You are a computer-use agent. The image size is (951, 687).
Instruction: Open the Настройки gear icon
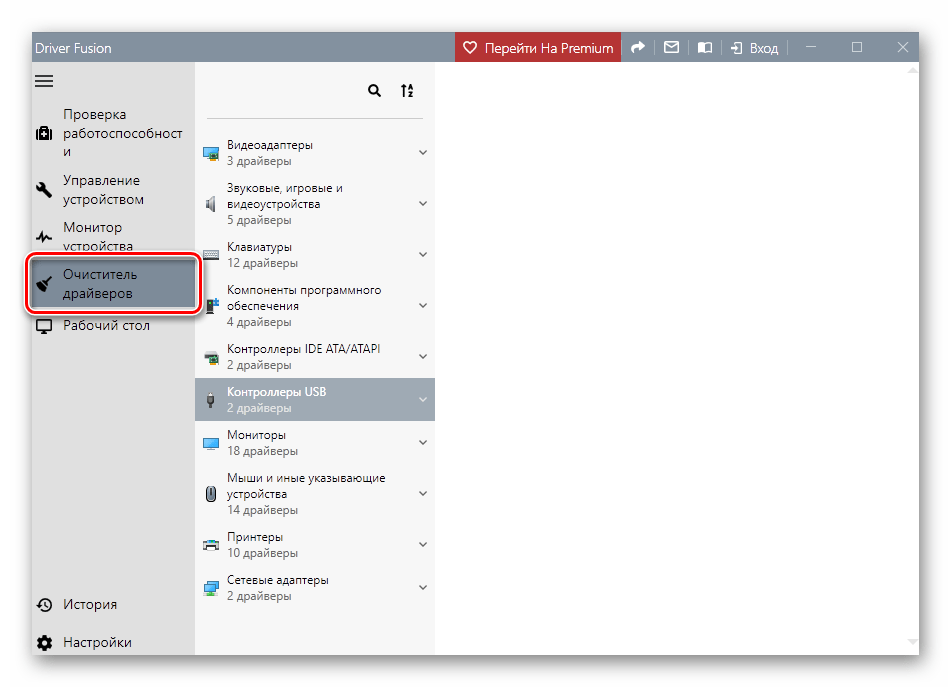44,643
